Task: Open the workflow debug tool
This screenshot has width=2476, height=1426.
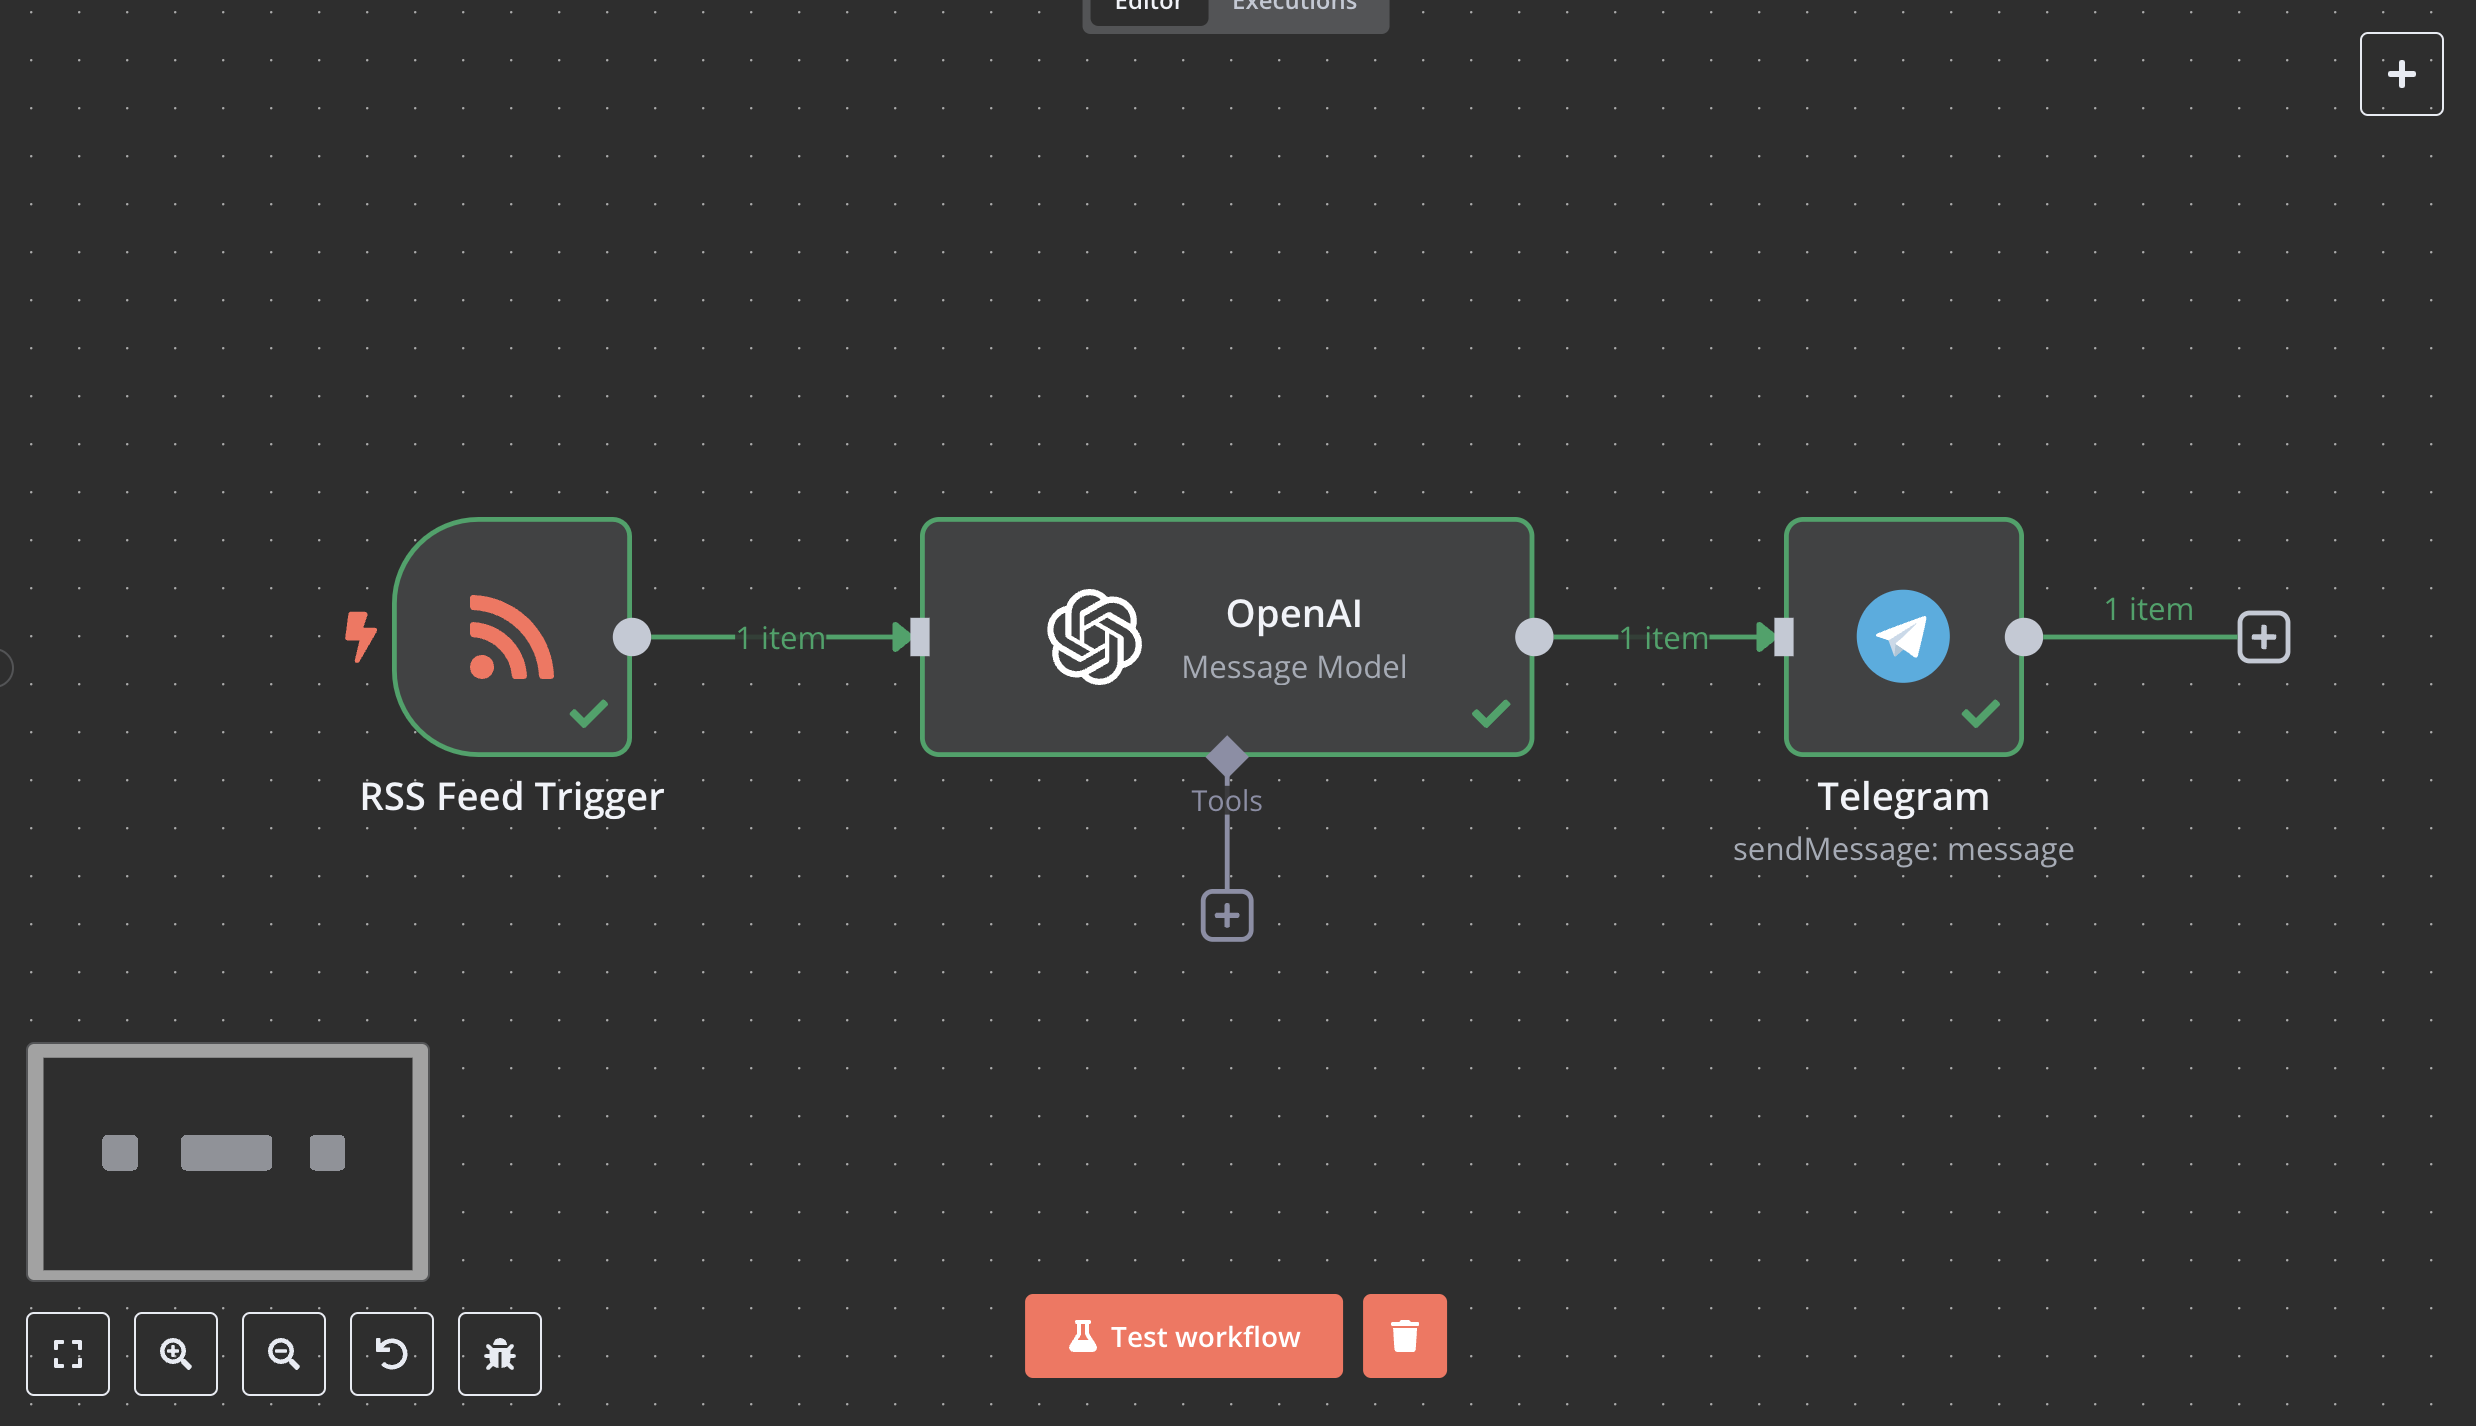Action: click(x=499, y=1353)
